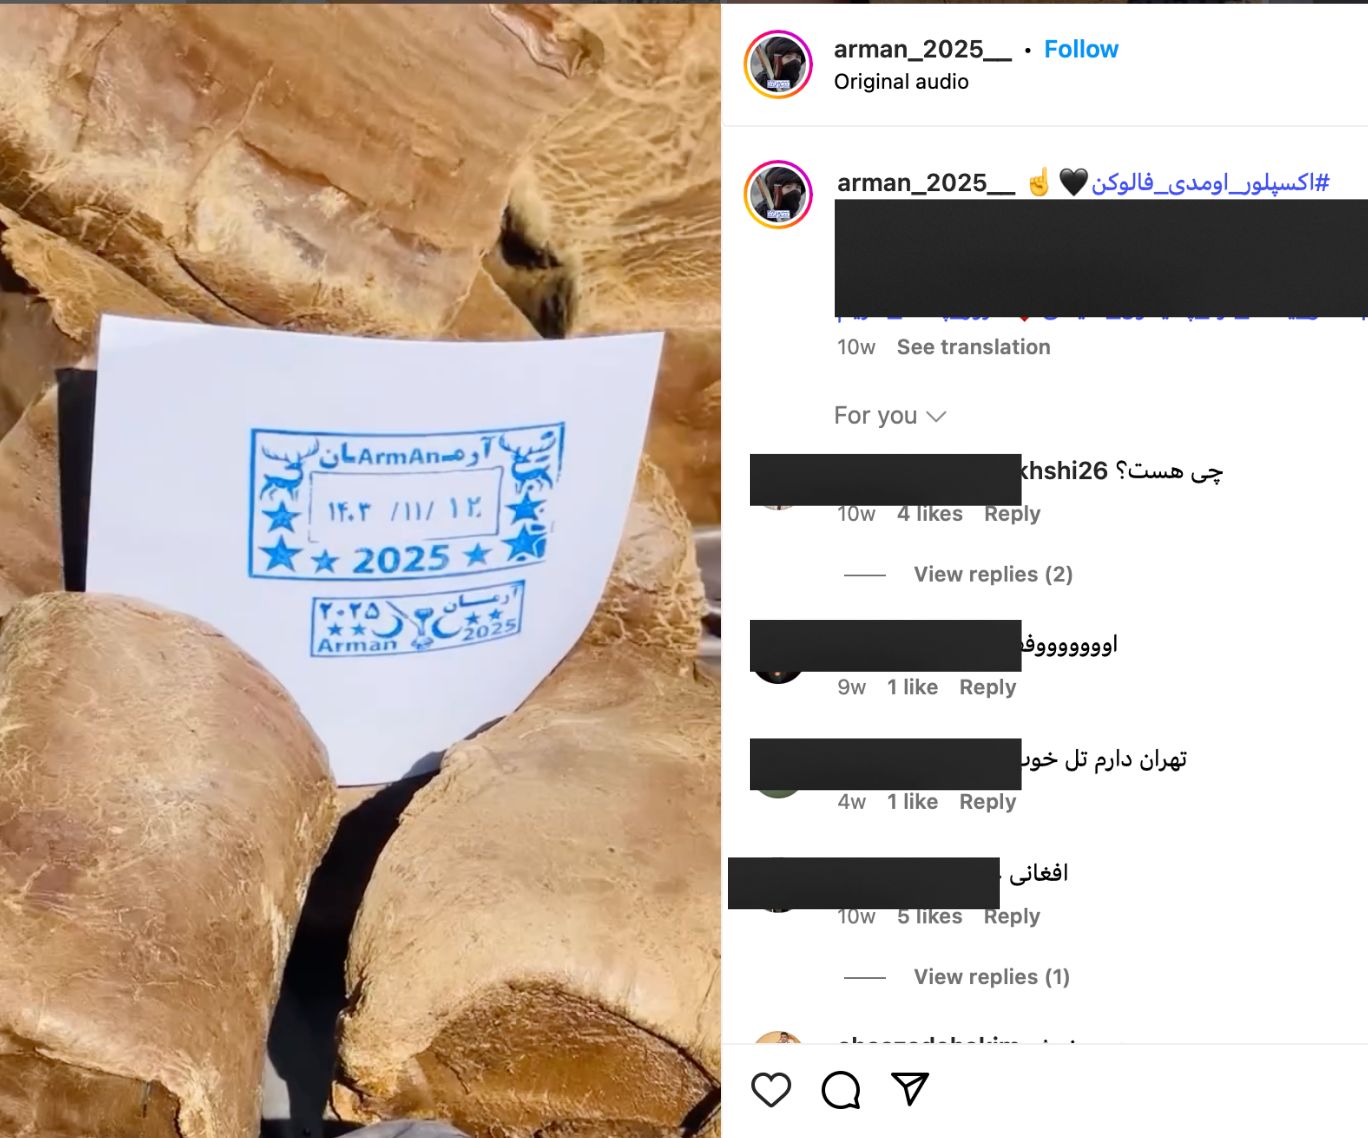Reply to the افغانی comment

[x=1012, y=917]
